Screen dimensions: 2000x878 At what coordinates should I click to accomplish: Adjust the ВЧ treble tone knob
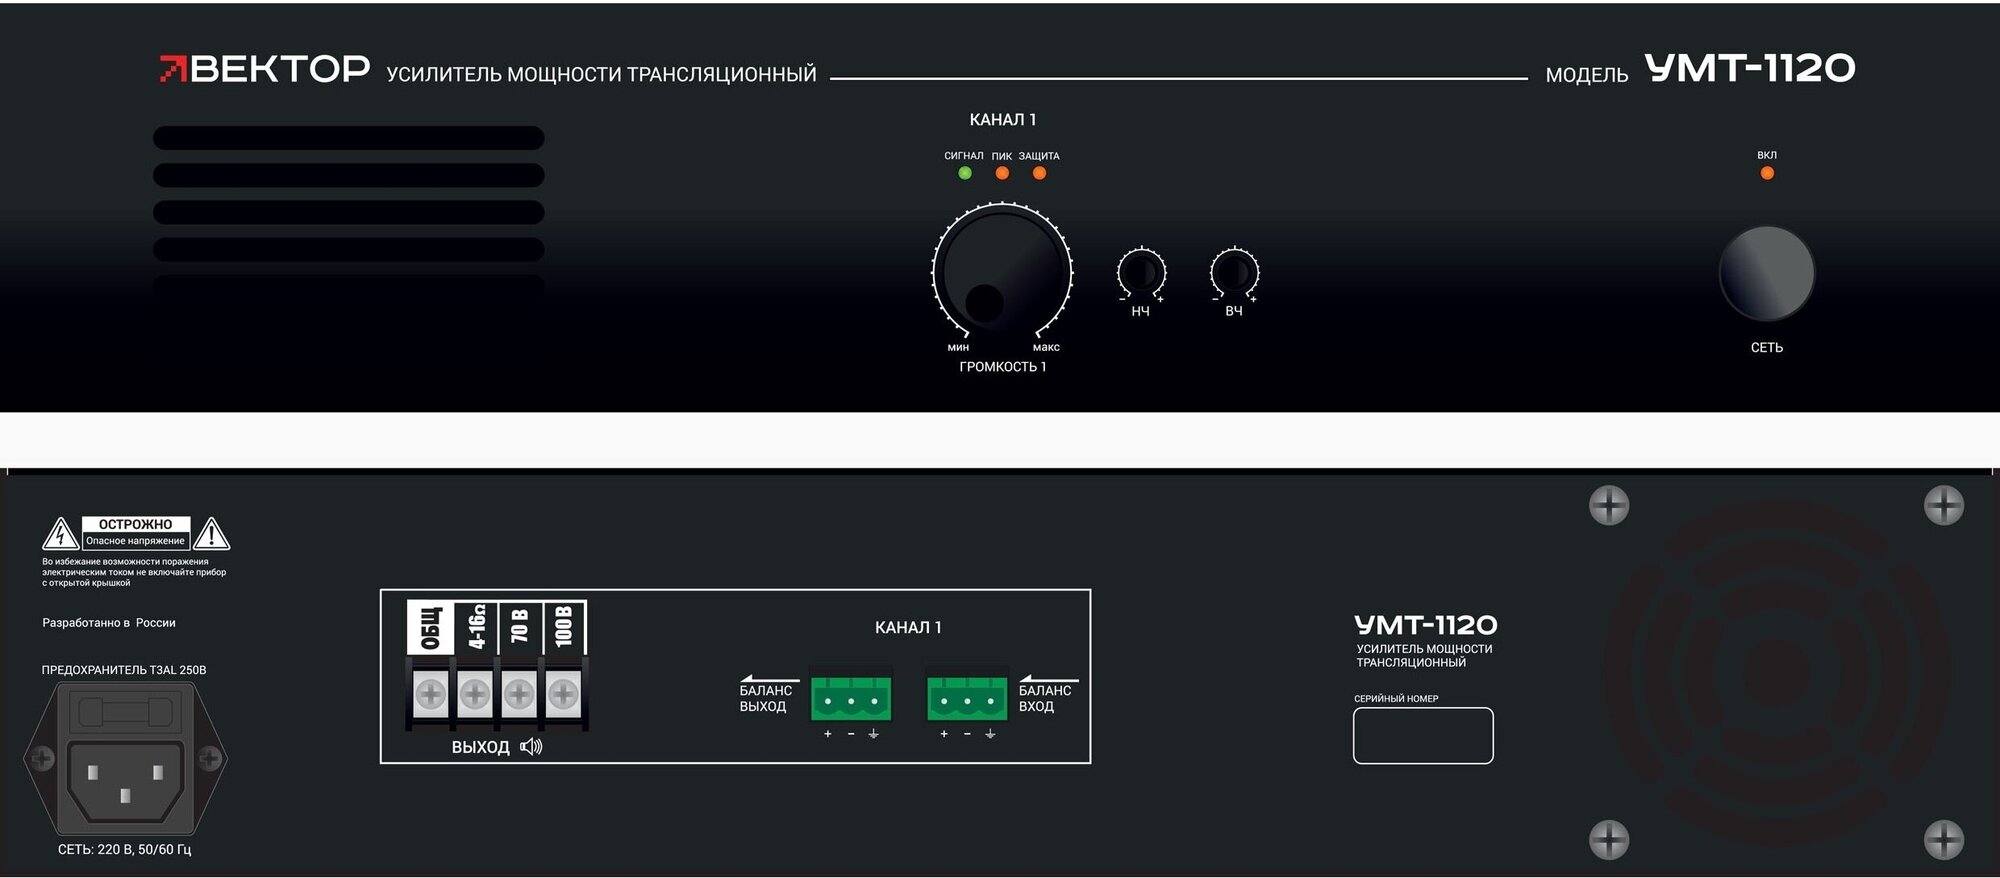pyautogui.click(x=1234, y=272)
